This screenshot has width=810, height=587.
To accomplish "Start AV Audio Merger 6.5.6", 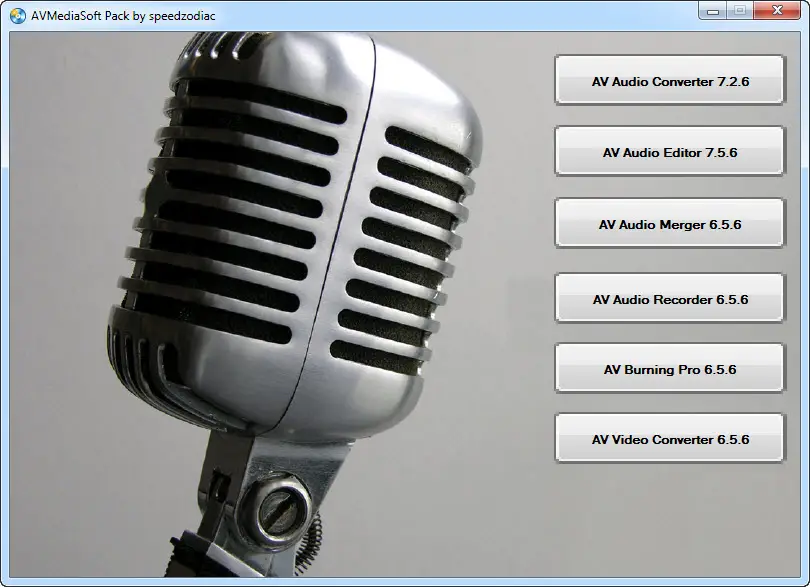I will pos(670,223).
